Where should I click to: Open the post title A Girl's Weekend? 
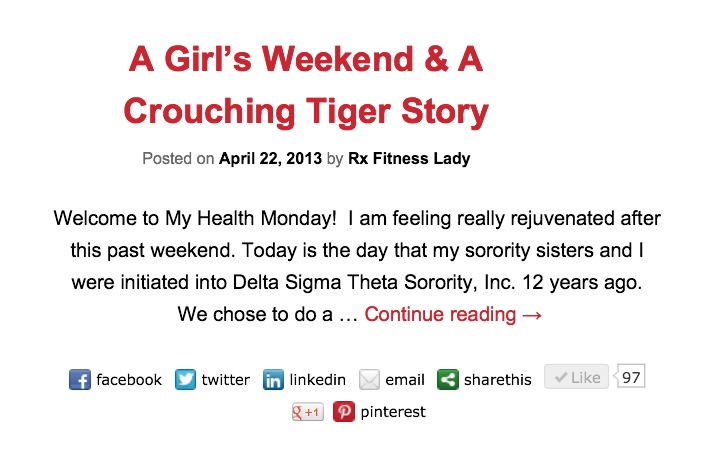[x=306, y=59]
